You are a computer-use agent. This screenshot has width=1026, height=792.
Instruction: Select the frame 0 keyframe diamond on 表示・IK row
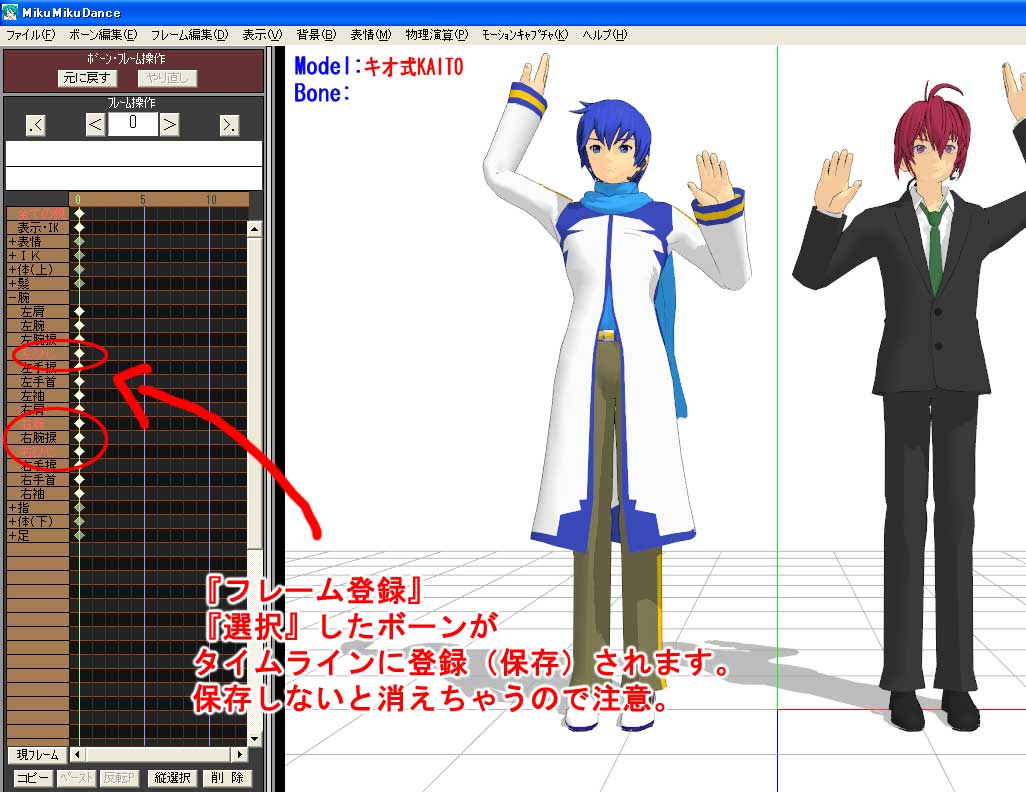click(79, 227)
